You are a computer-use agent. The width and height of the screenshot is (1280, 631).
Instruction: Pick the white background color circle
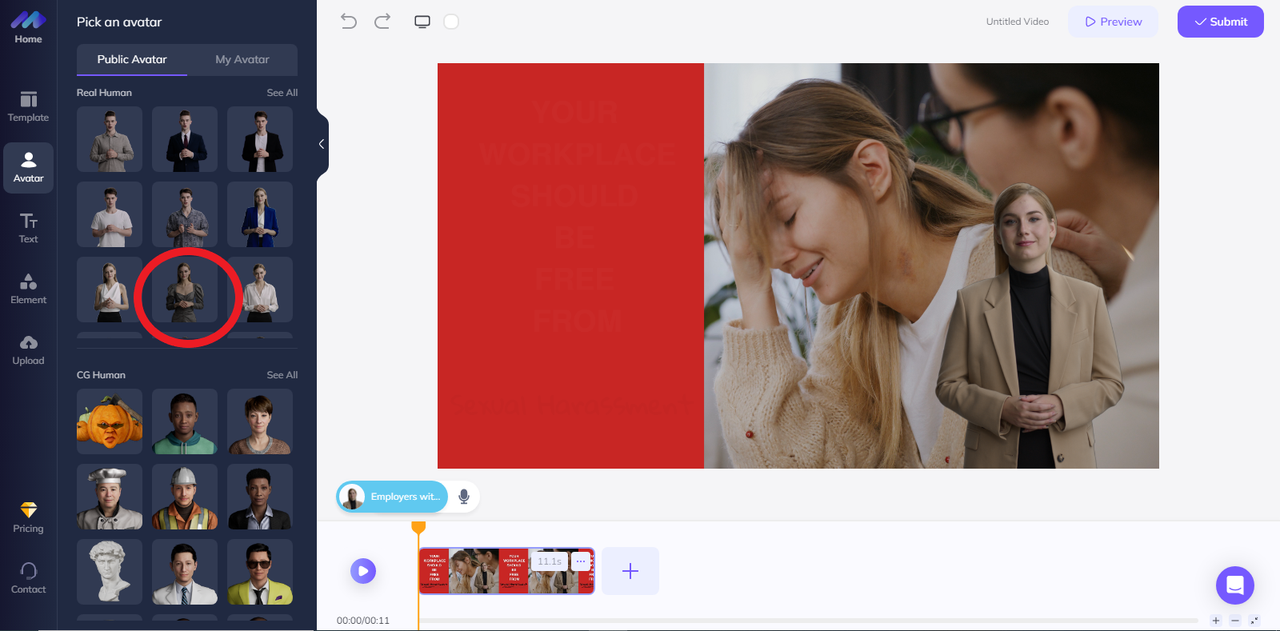coord(451,21)
